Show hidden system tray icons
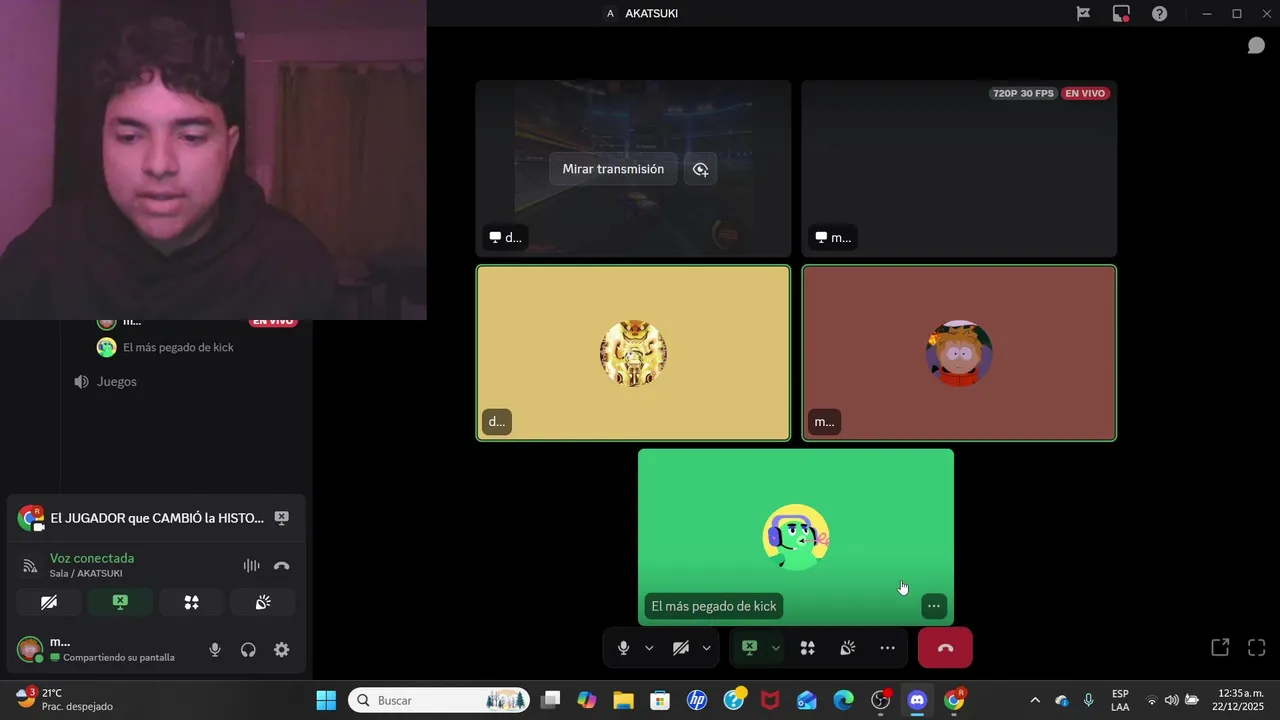 click(x=1035, y=700)
